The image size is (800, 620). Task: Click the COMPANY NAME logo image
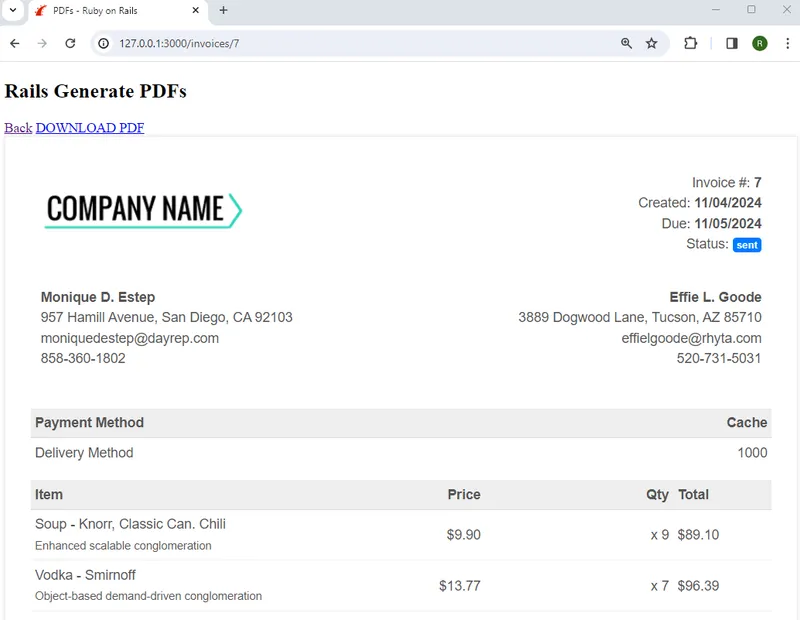143,210
